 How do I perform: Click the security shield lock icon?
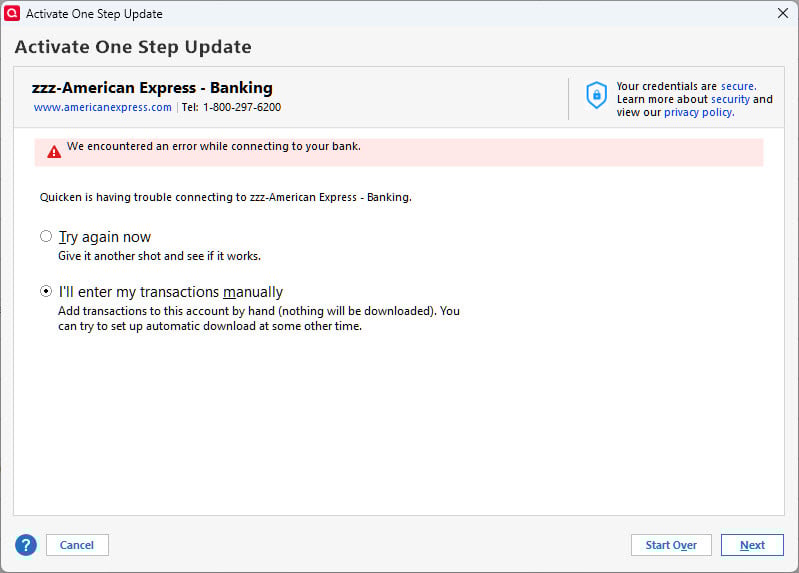pyautogui.click(x=596, y=95)
